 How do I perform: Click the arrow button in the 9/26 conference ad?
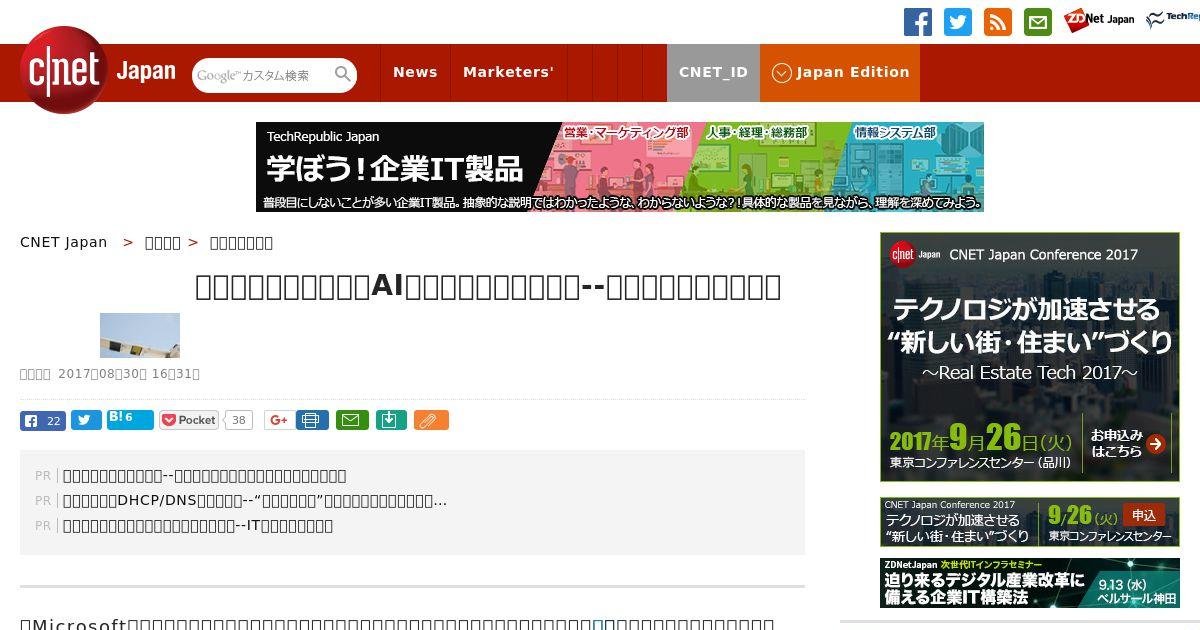point(1156,443)
